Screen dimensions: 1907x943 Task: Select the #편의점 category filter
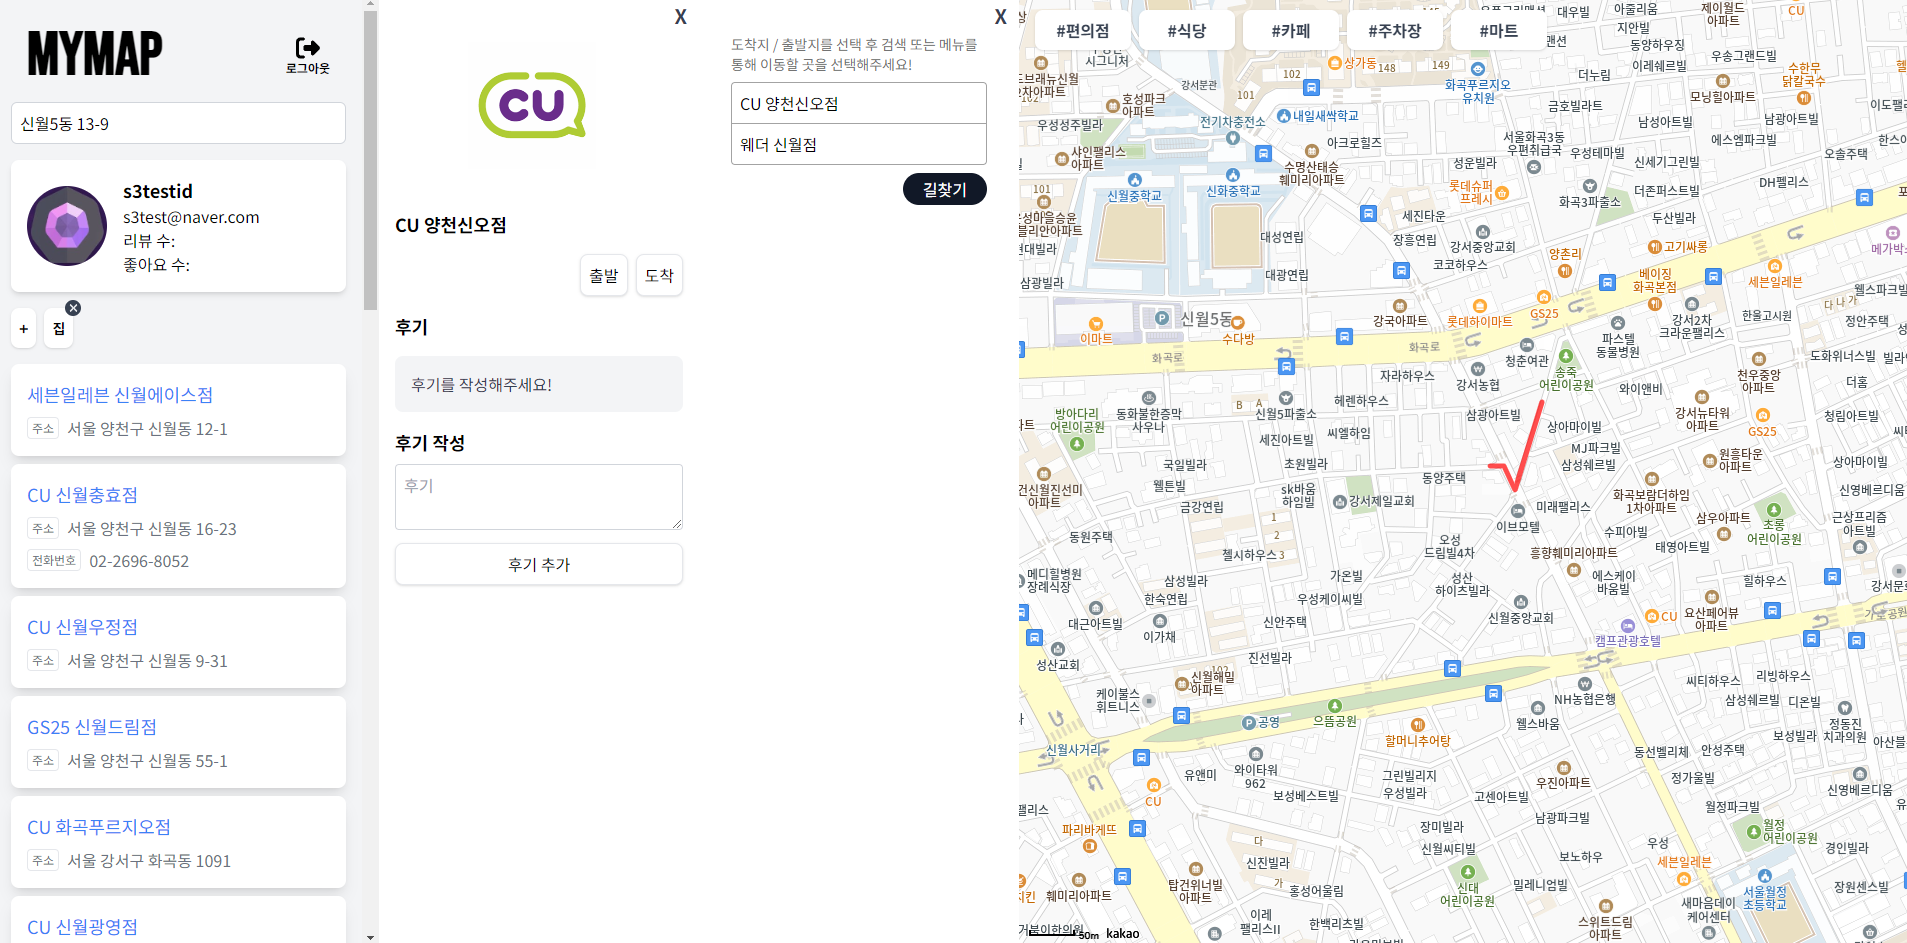[1083, 31]
